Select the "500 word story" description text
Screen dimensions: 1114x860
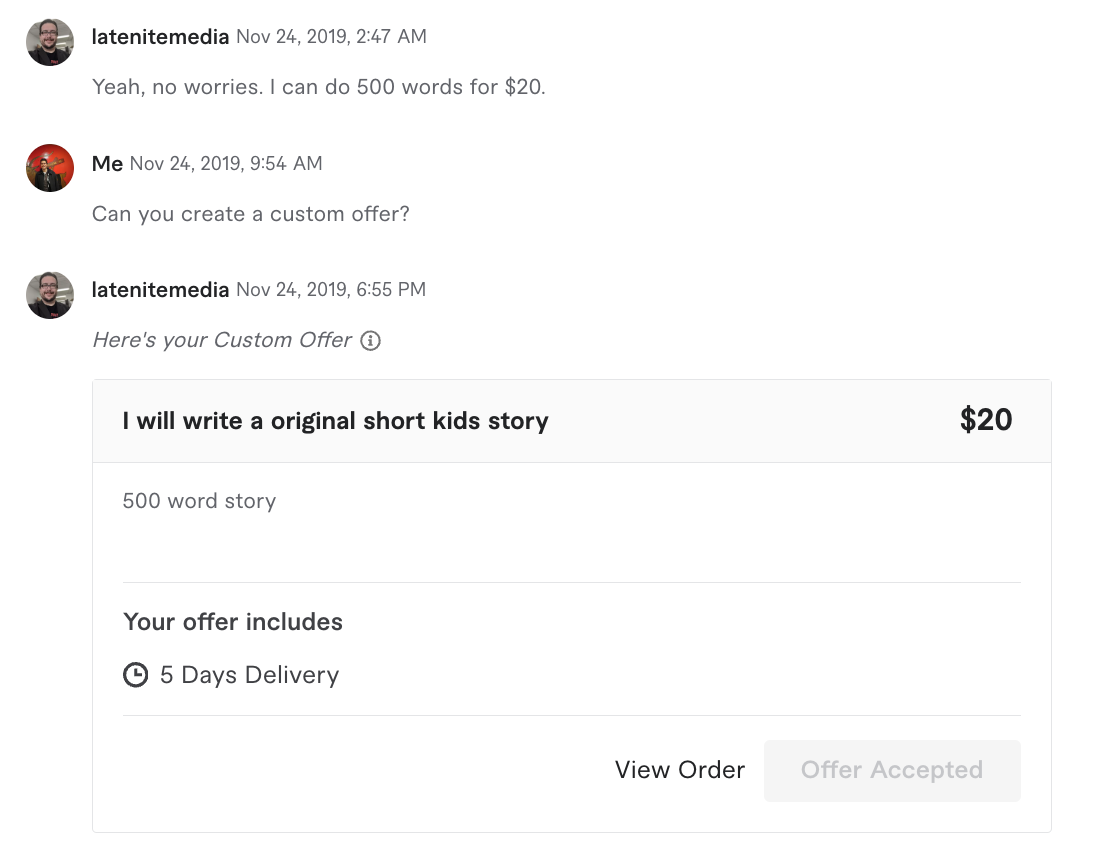[199, 501]
